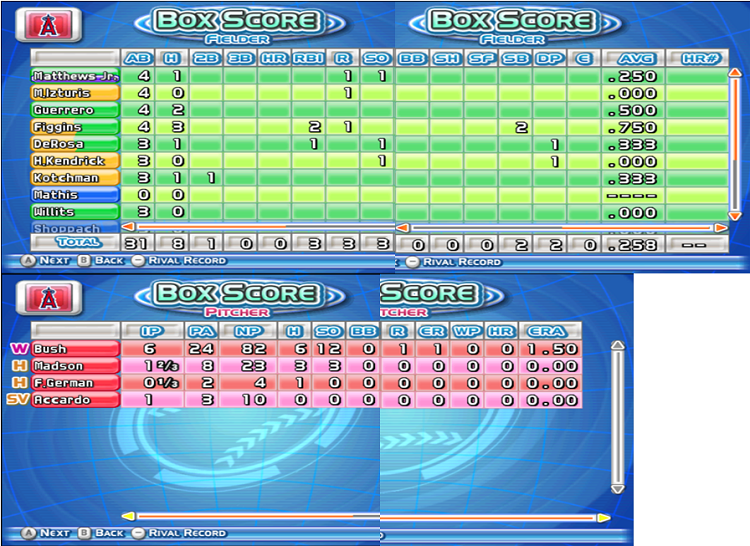Screen dimensions: 750x546
Task: Click the up arrow of the fielder list's vertical scrollbar
Action: (735, 73)
